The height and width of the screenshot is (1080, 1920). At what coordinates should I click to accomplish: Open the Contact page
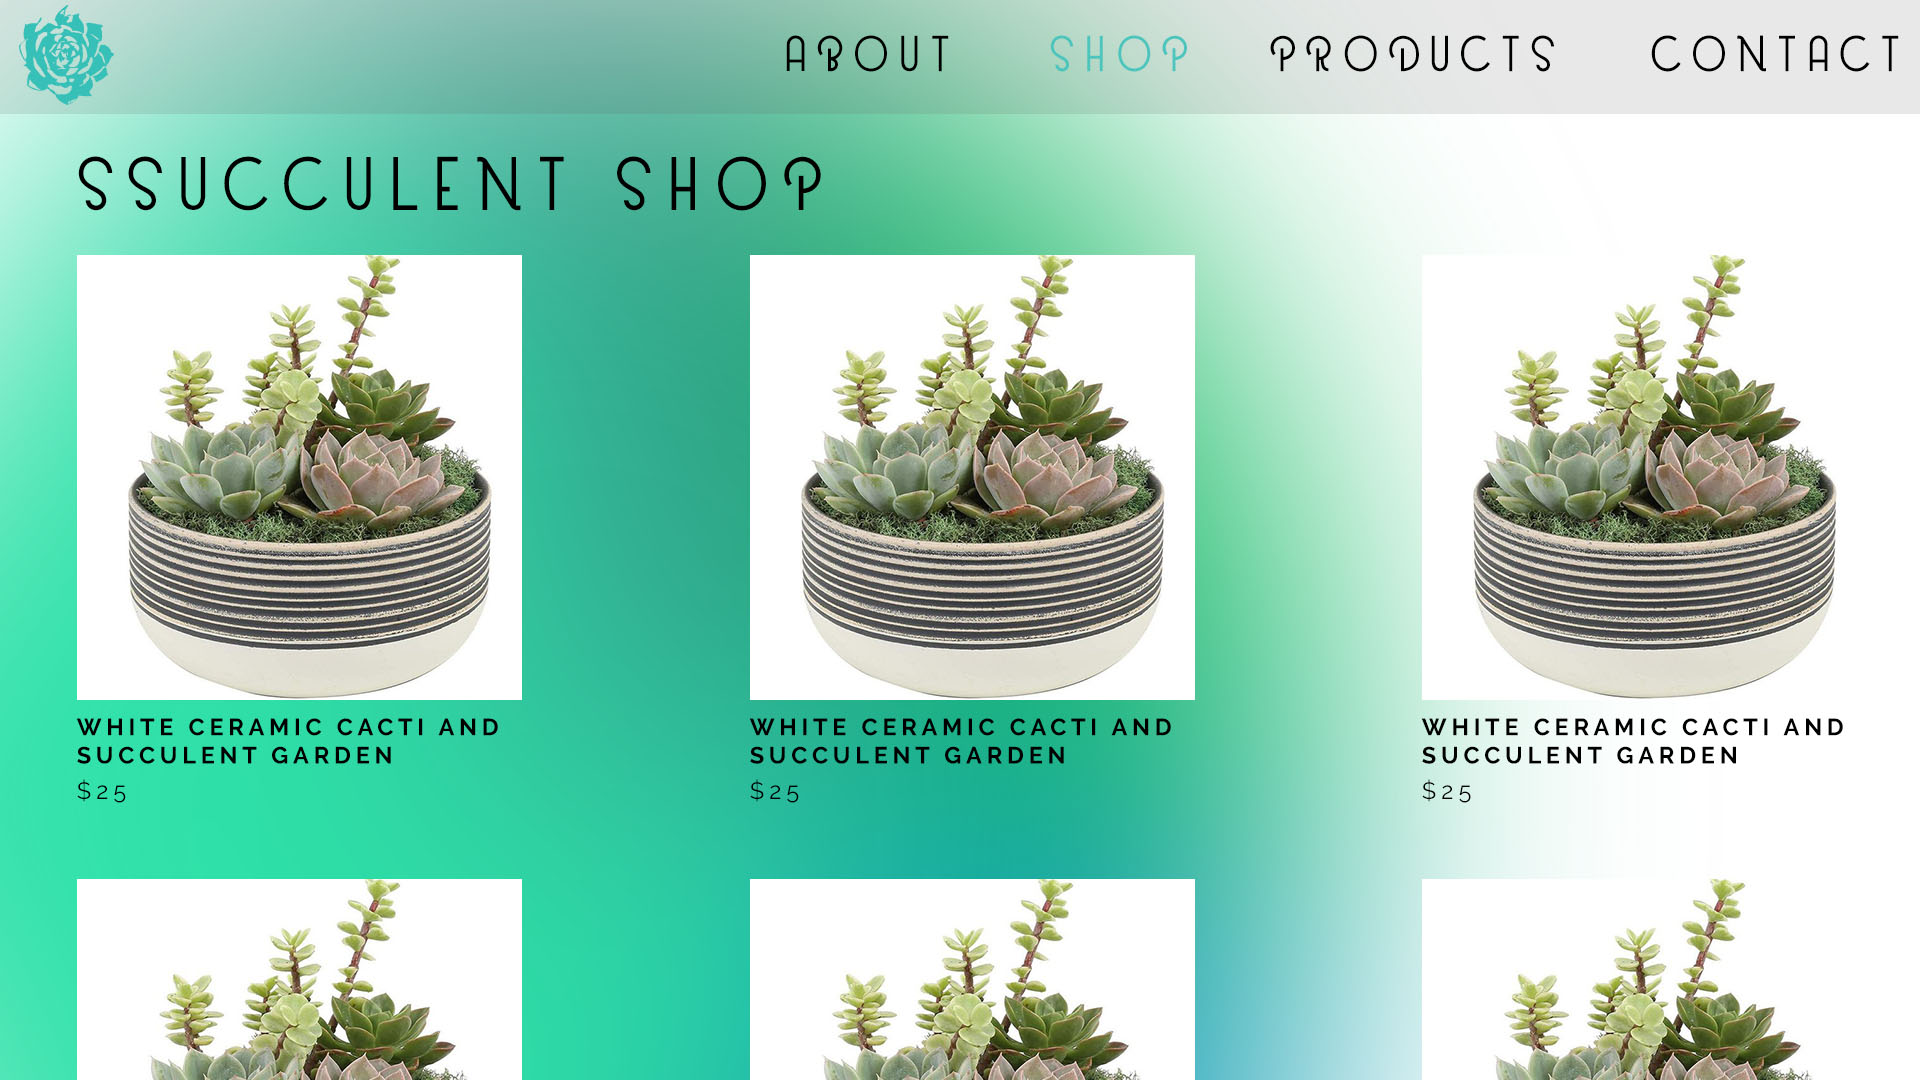point(1775,54)
